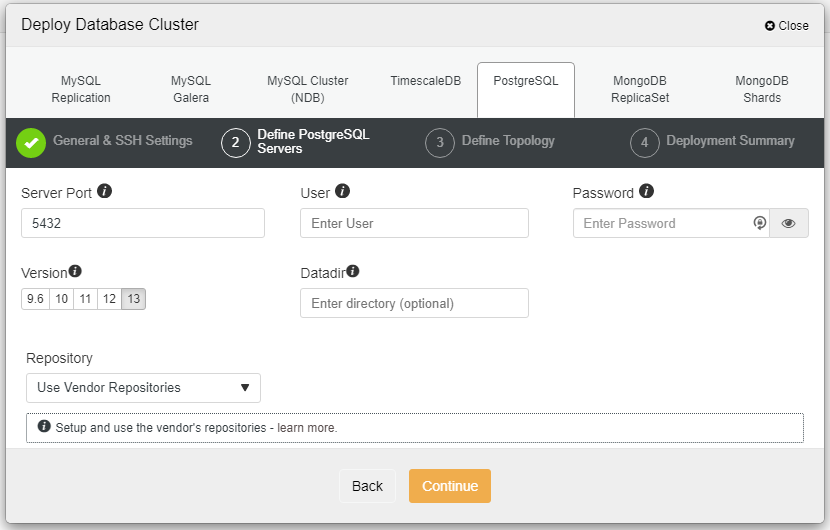
Task: Click the User field info icon
Action: coord(343,191)
